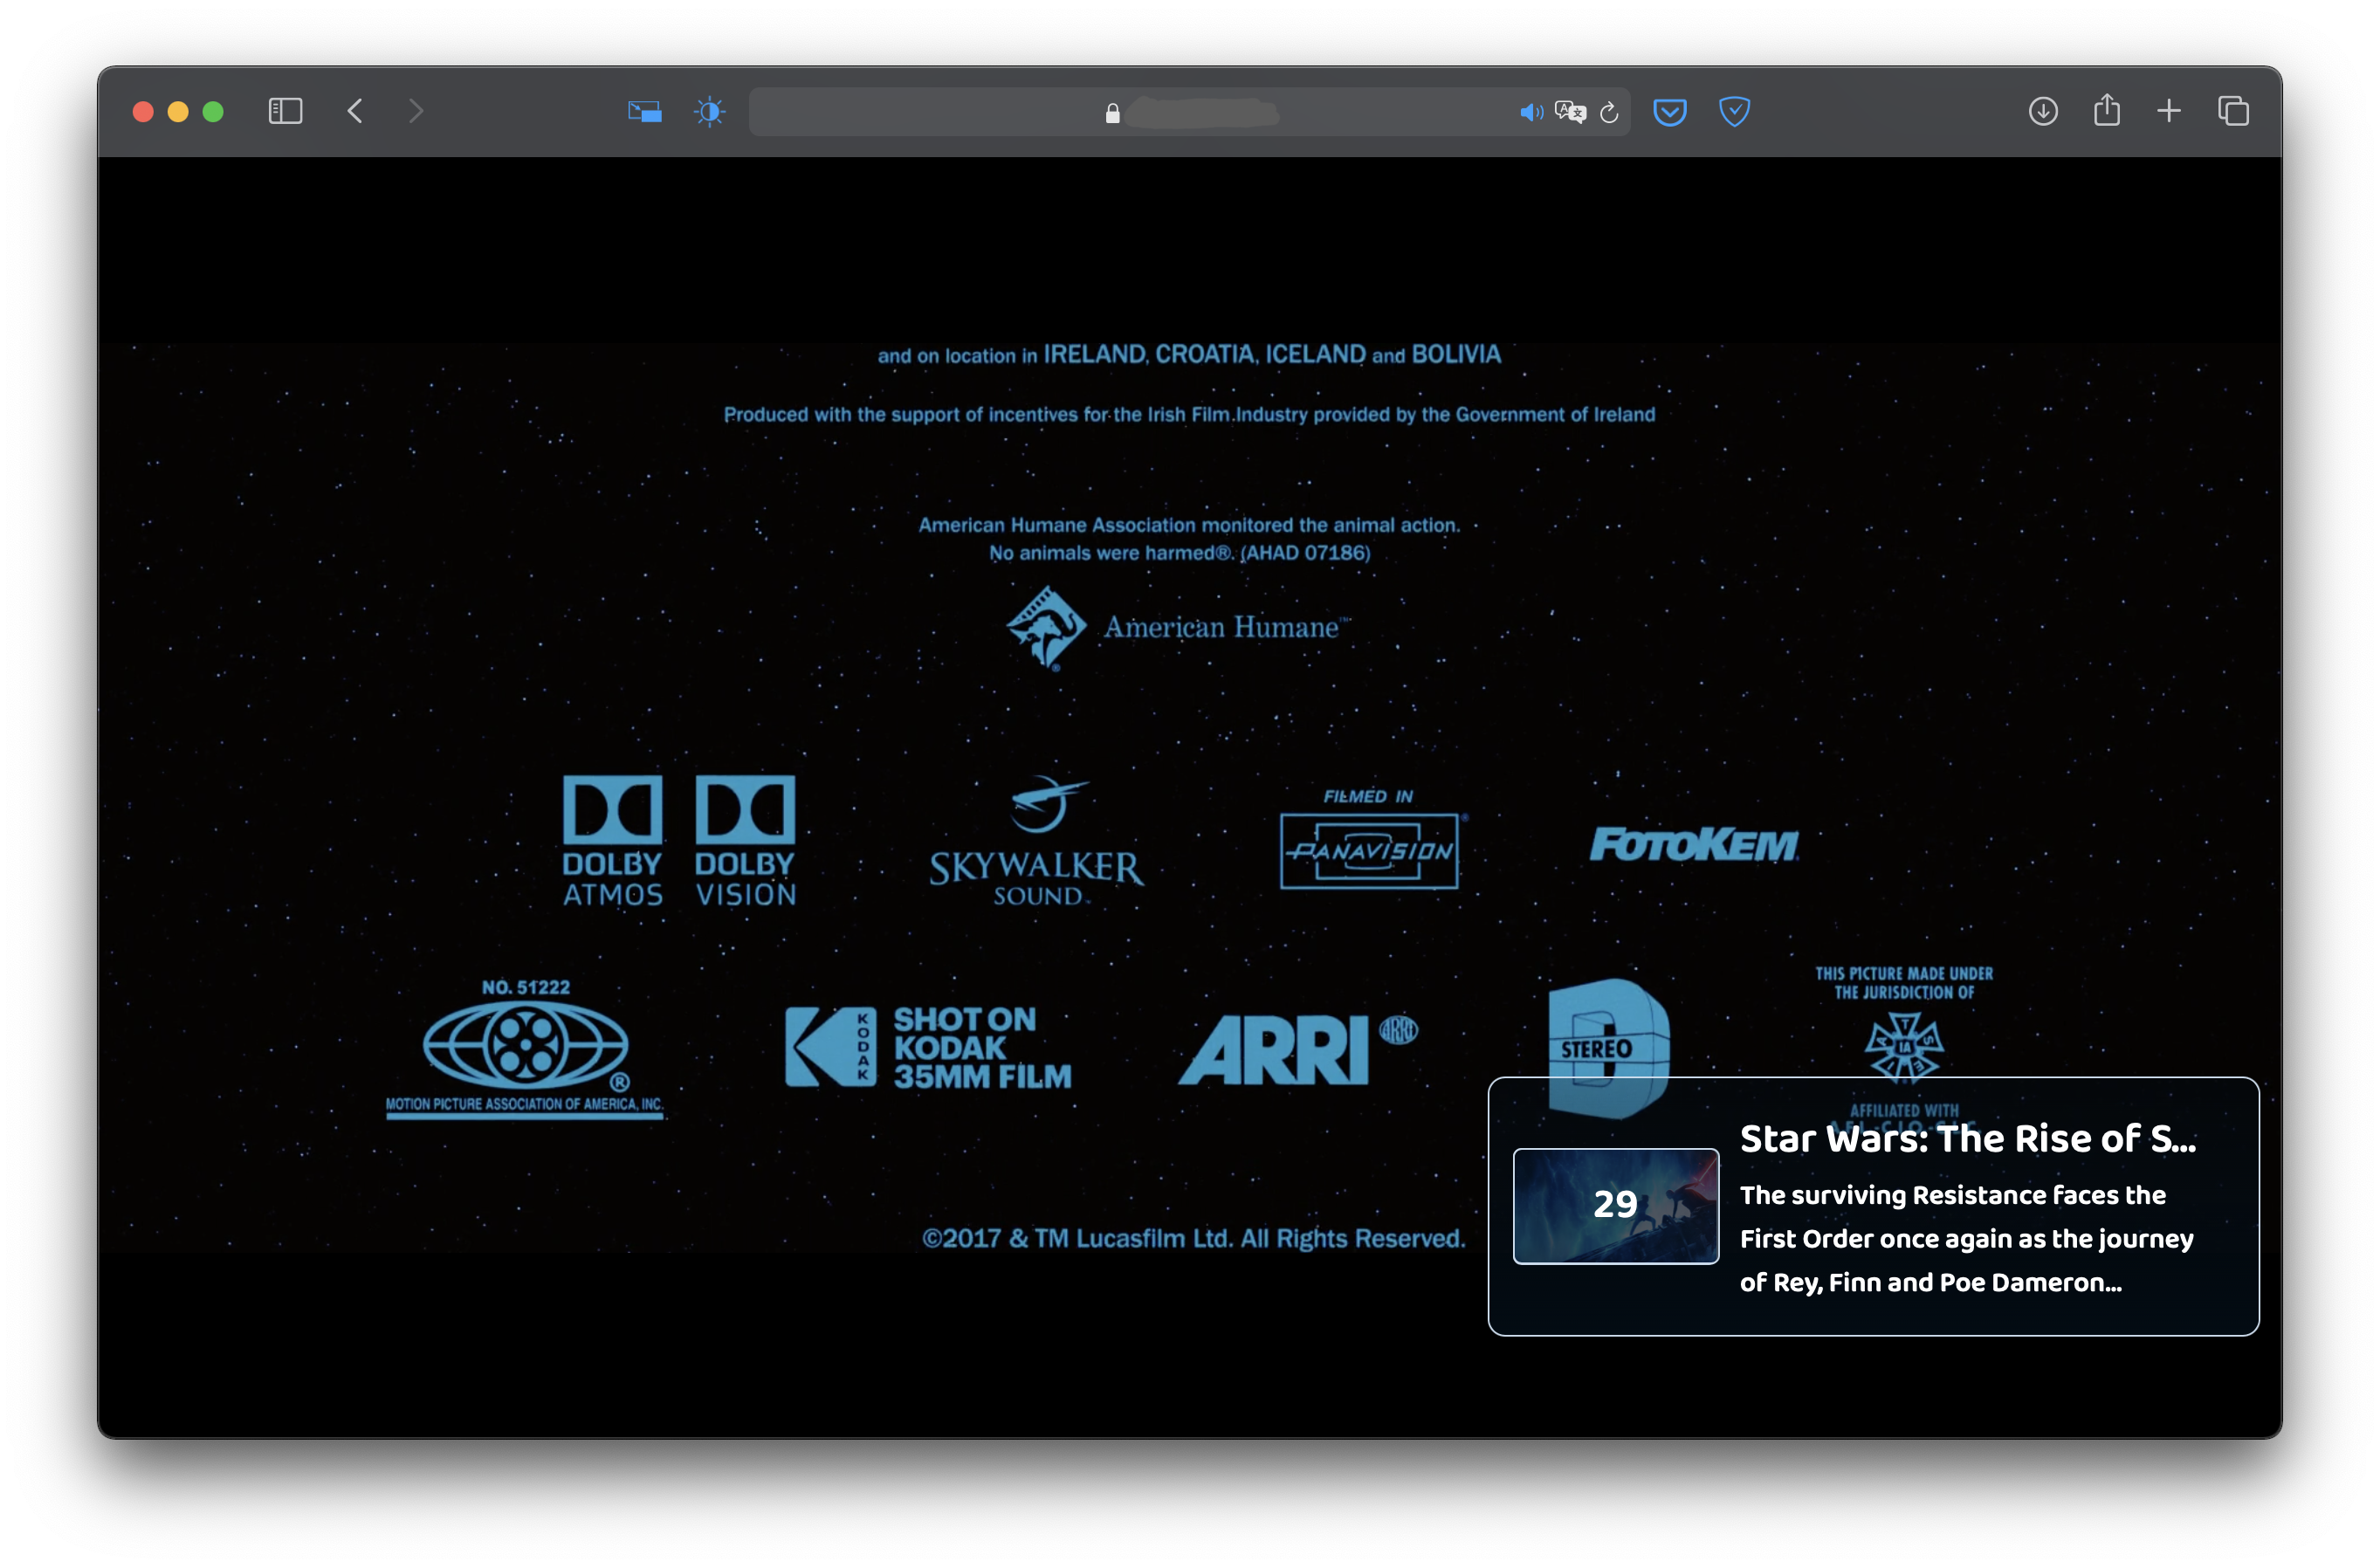The image size is (2380, 1568).
Task: Show the downloads list
Action: pos(2043,111)
